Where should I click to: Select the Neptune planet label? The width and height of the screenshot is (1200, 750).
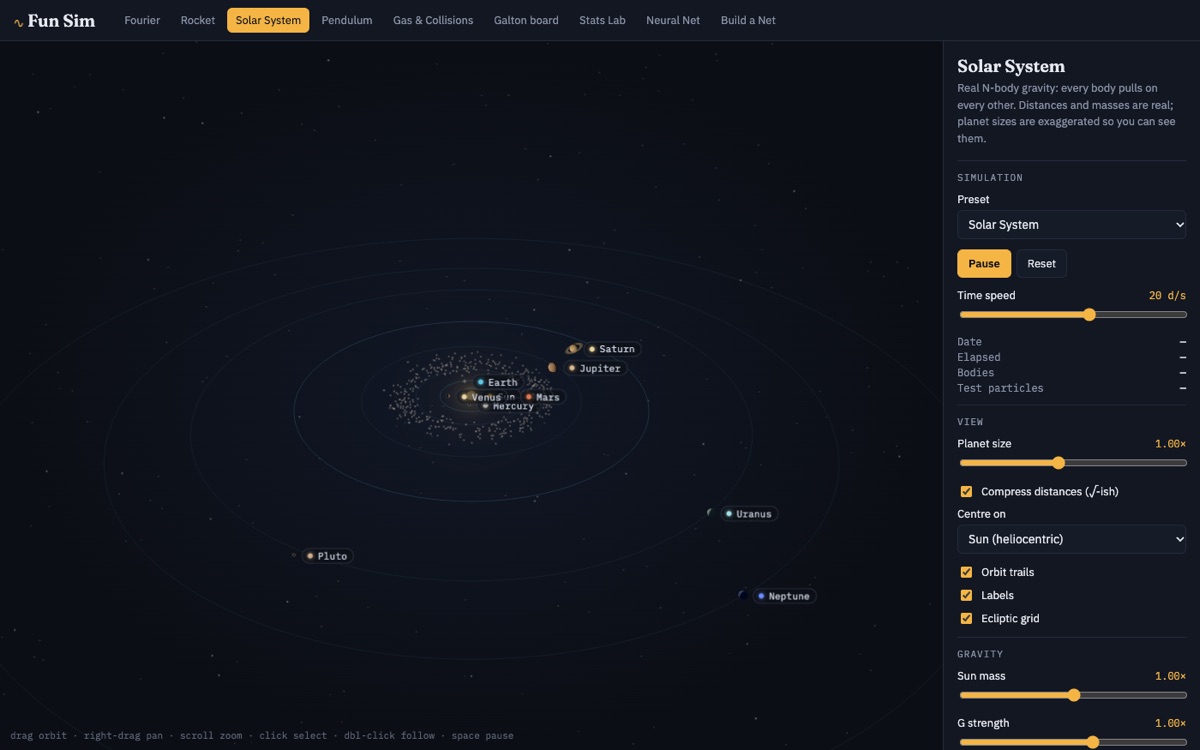point(784,596)
